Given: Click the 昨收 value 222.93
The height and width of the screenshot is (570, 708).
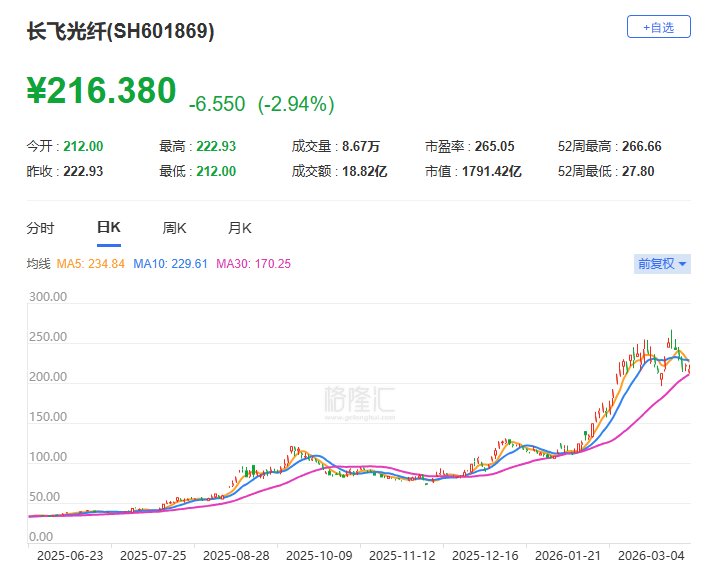Looking at the screenshot, I should [x=83, y=171].
